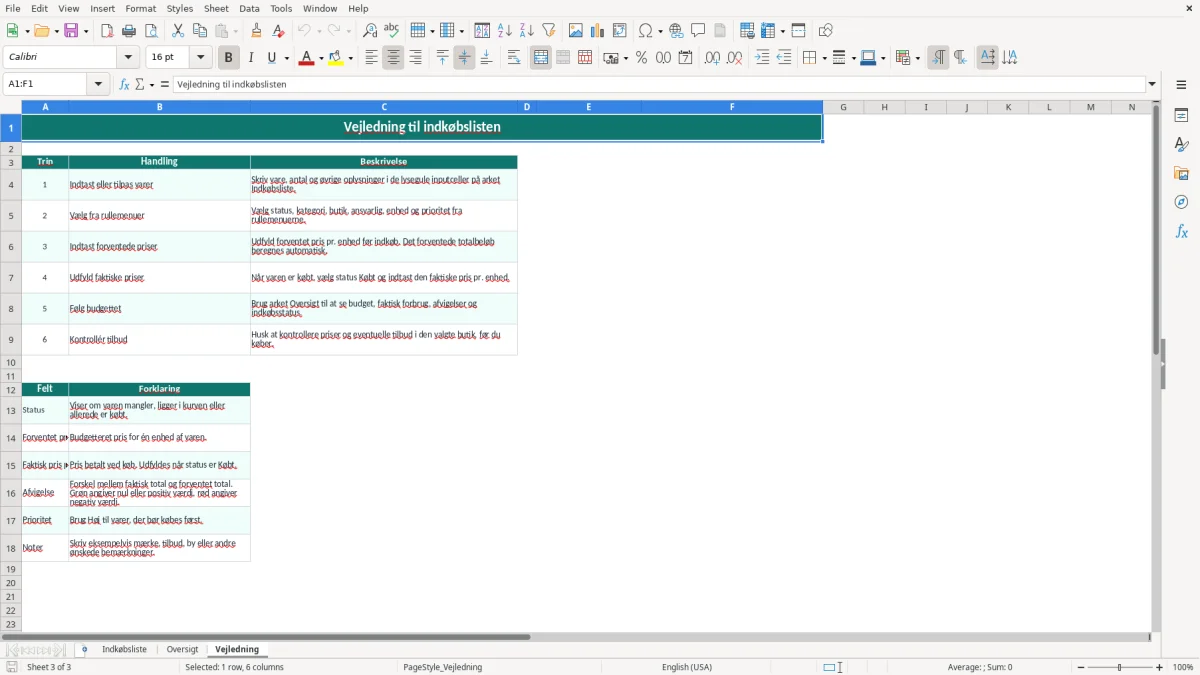Open the Format menu

pyautogui.click(x=141, y=8)
